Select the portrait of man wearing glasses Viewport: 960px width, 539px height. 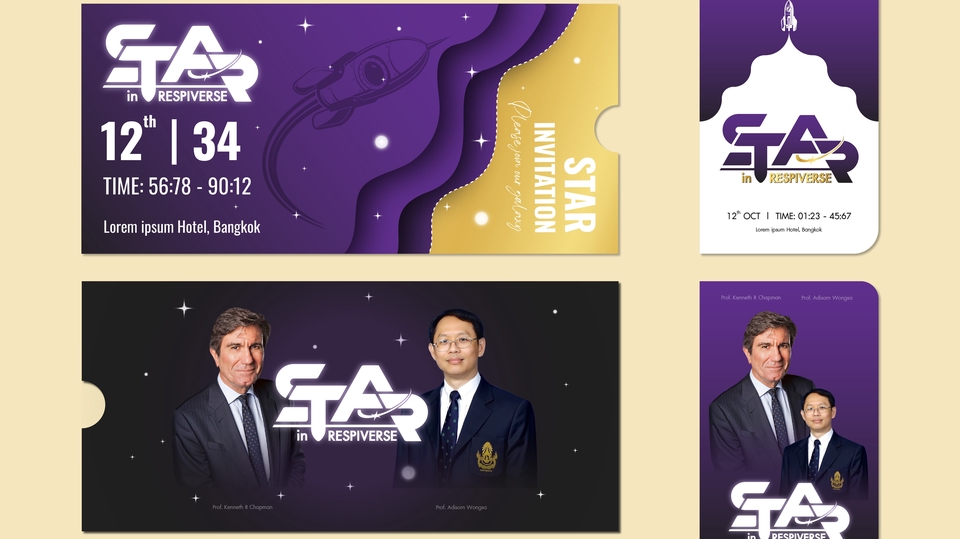[465, 399]
